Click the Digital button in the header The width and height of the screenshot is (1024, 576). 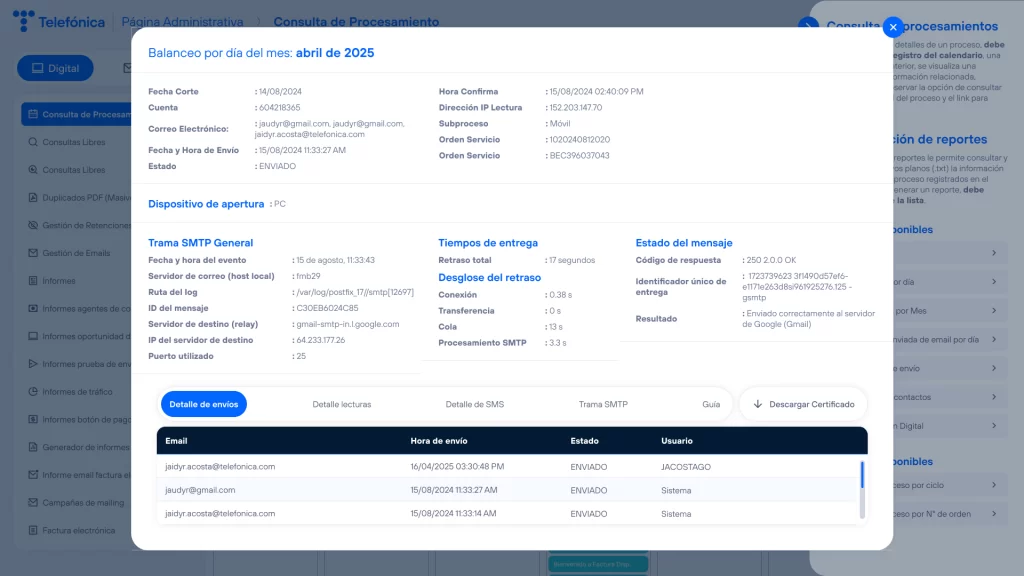pos(55,68)
